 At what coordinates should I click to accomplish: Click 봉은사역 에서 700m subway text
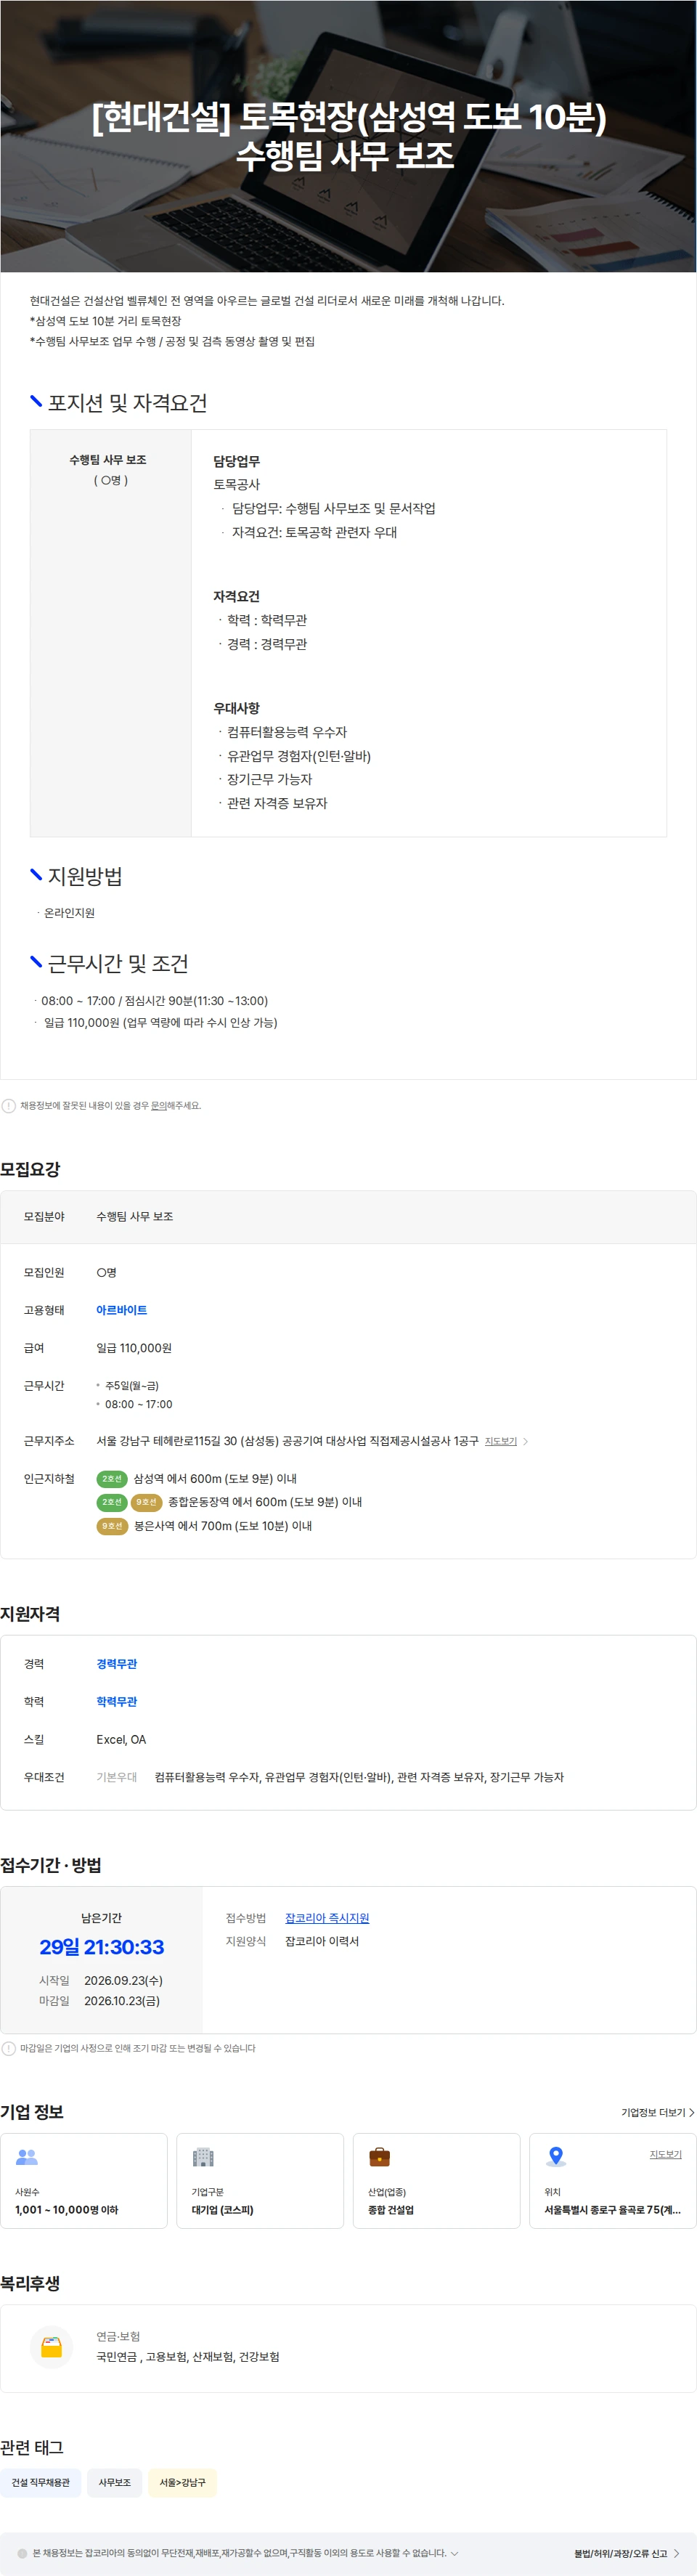[x=223, y=1526]
